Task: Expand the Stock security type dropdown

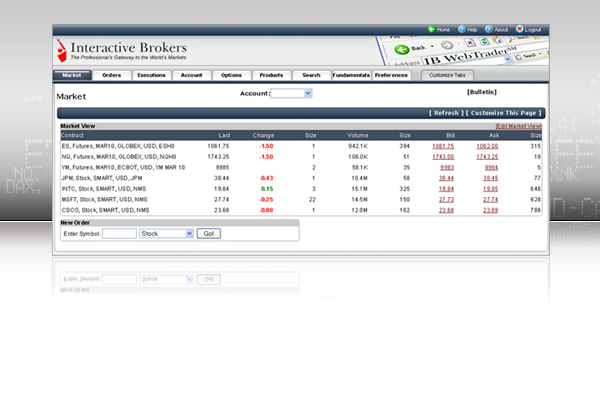Action: [x=166, y=233]
